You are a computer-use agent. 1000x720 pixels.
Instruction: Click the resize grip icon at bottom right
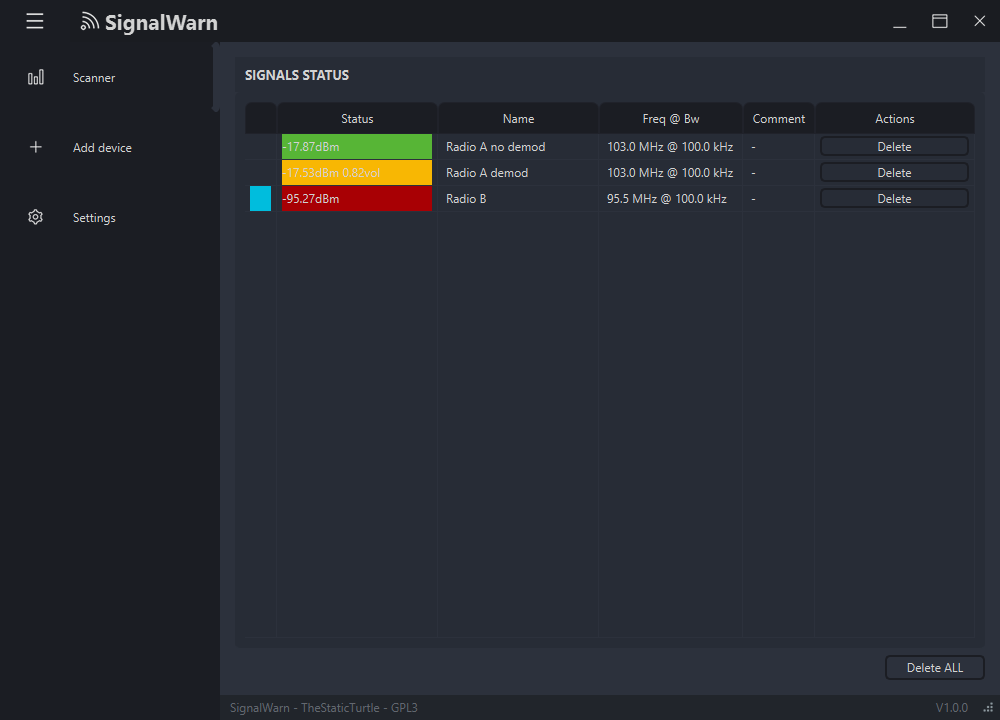(x=989, y=707)
